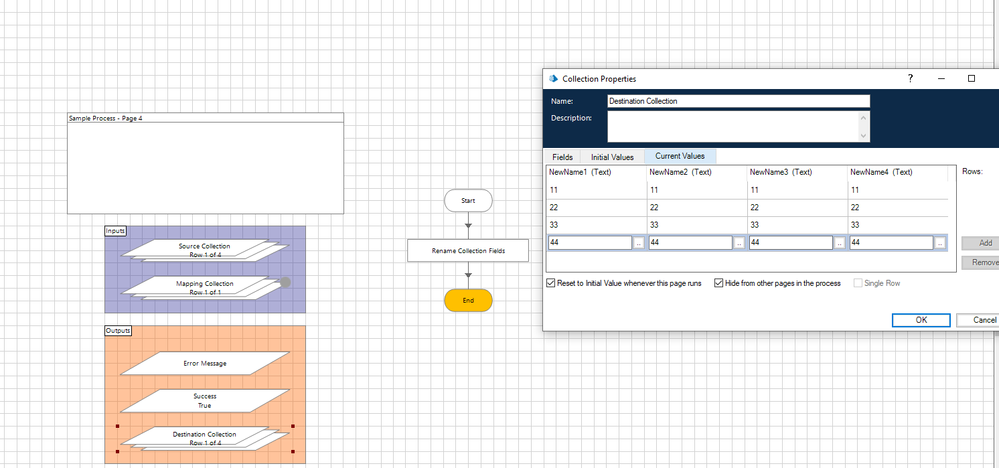Click the Single Row checkbox
The height and width of the screenshot is (468, 999).
point(859,284)
